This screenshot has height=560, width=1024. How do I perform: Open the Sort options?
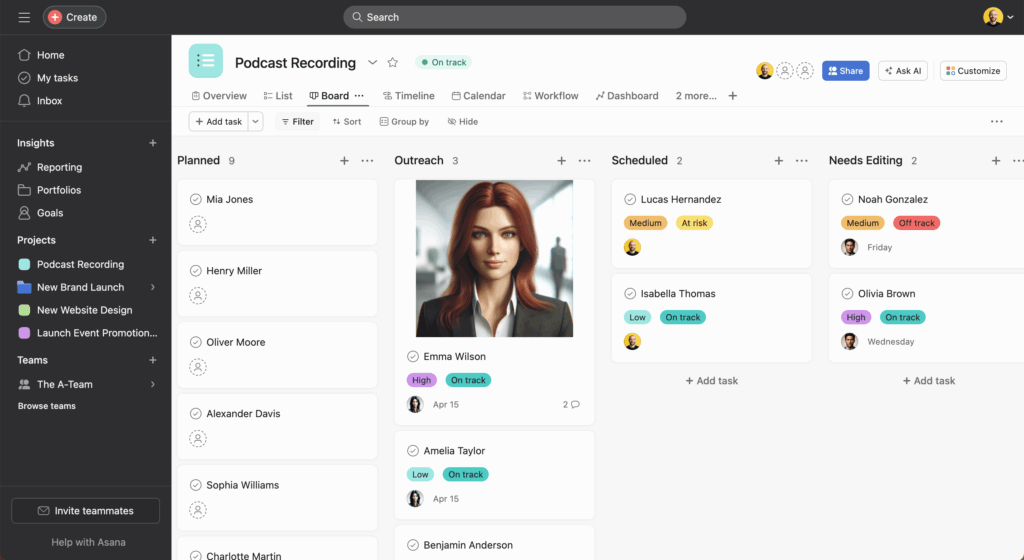click(347, 121)
